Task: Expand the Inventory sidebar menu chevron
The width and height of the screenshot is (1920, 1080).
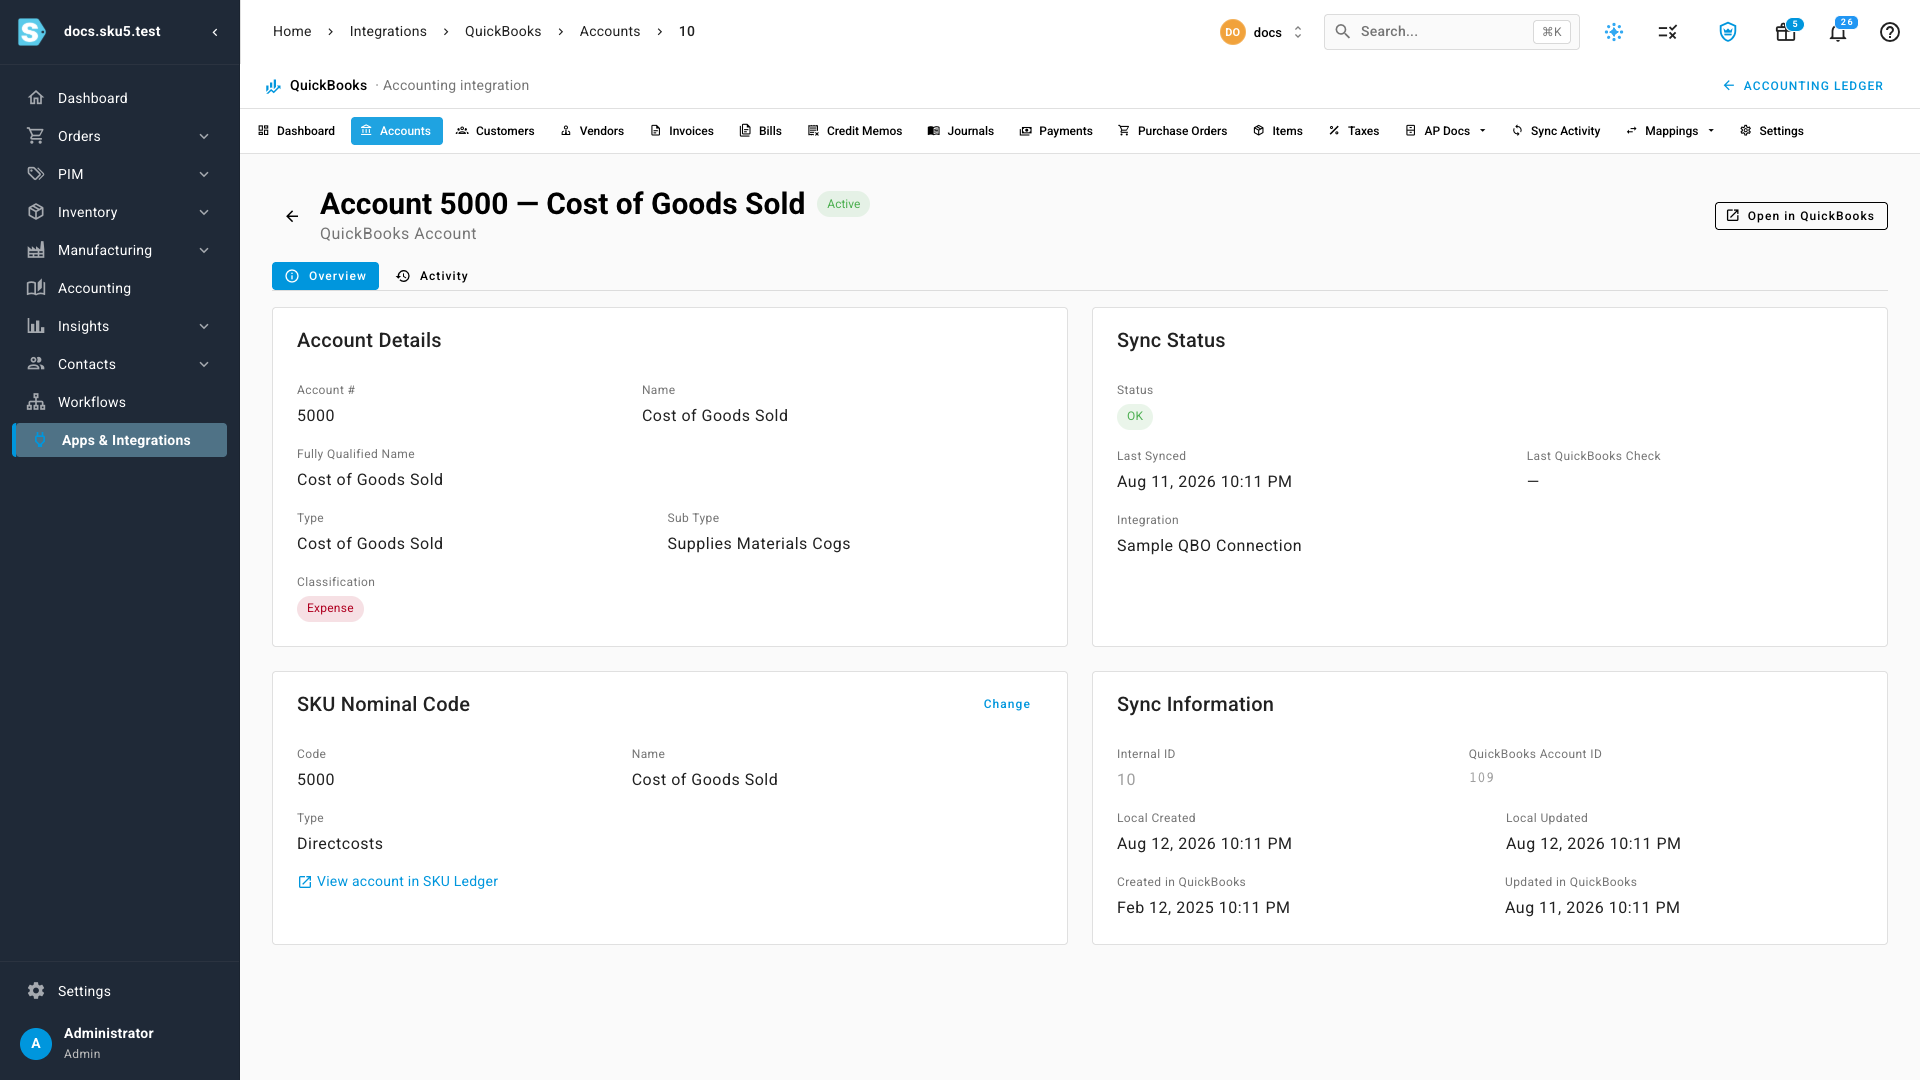Action: coord(204,212)
